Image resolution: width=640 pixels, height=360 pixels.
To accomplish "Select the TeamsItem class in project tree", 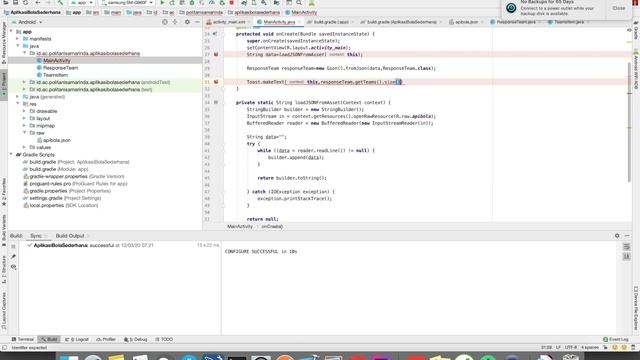I will tap(55, 75).
